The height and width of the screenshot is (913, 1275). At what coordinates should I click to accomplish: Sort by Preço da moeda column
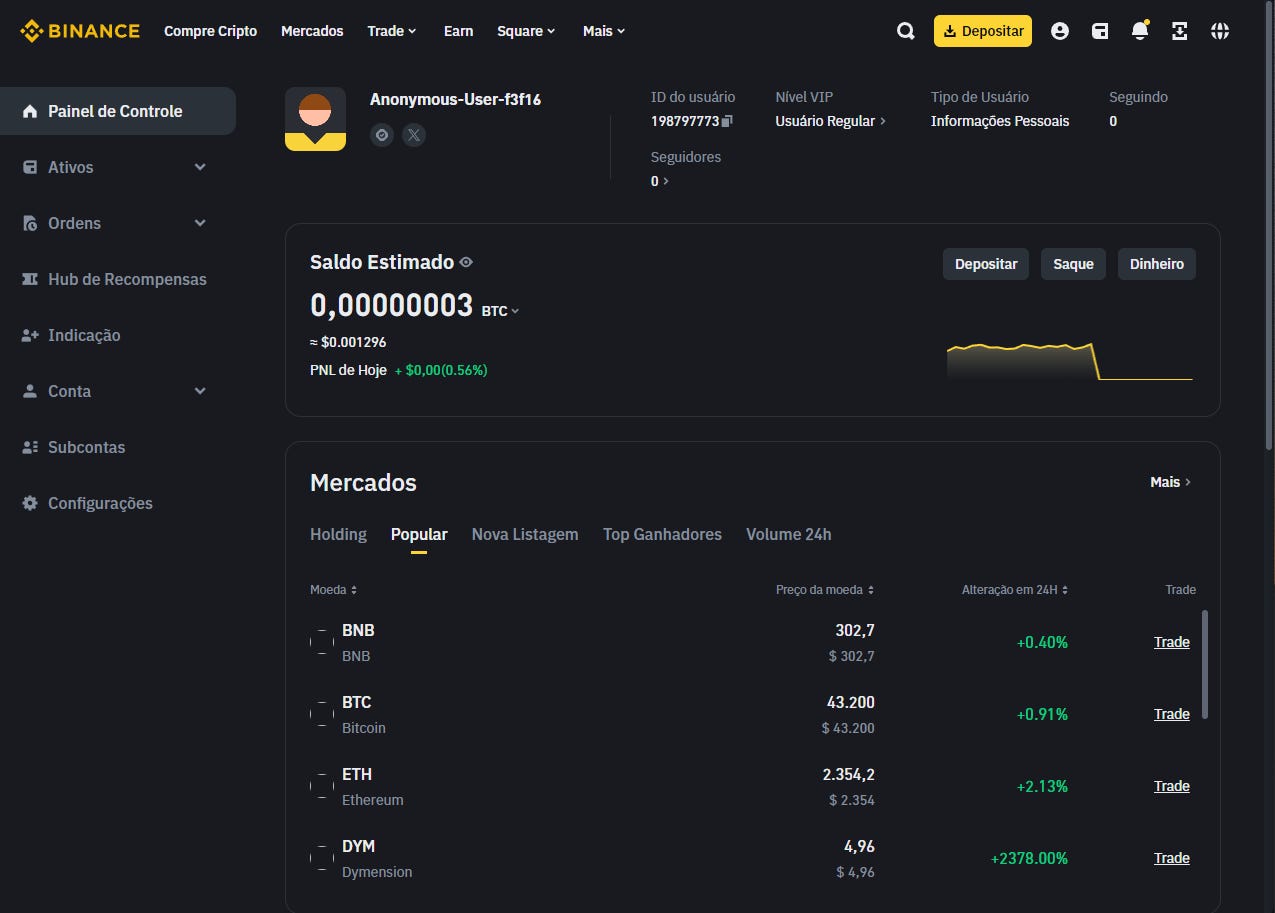tap(825, 590)
